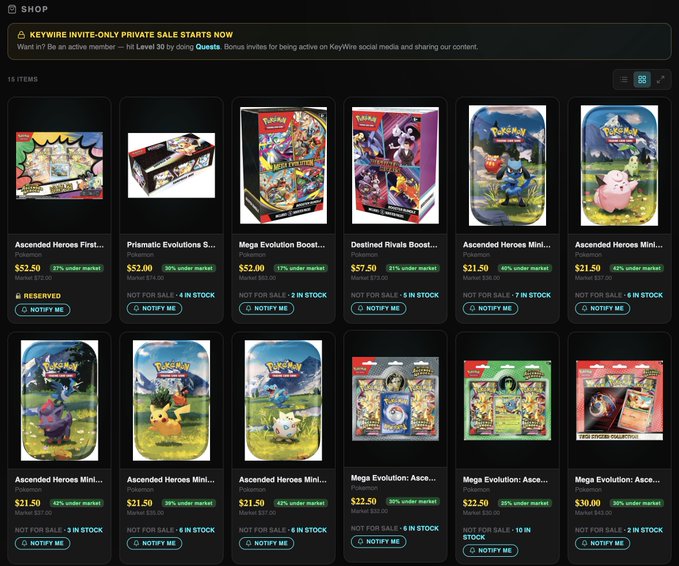Image resolution: width=679 pixels, height=566 pixels.
Task: Click Notify Me for Mega Evolution Booster
Action: (x=267, y=308)
